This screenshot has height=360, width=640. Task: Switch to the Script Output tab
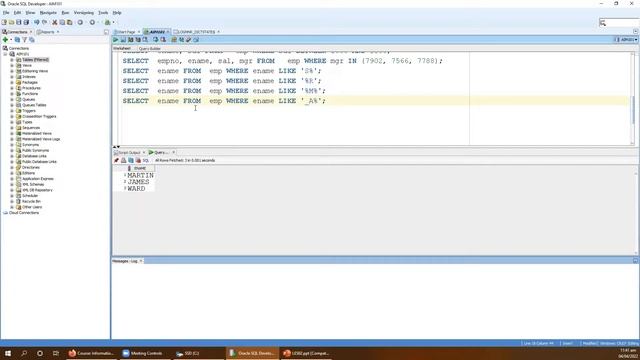129,152
